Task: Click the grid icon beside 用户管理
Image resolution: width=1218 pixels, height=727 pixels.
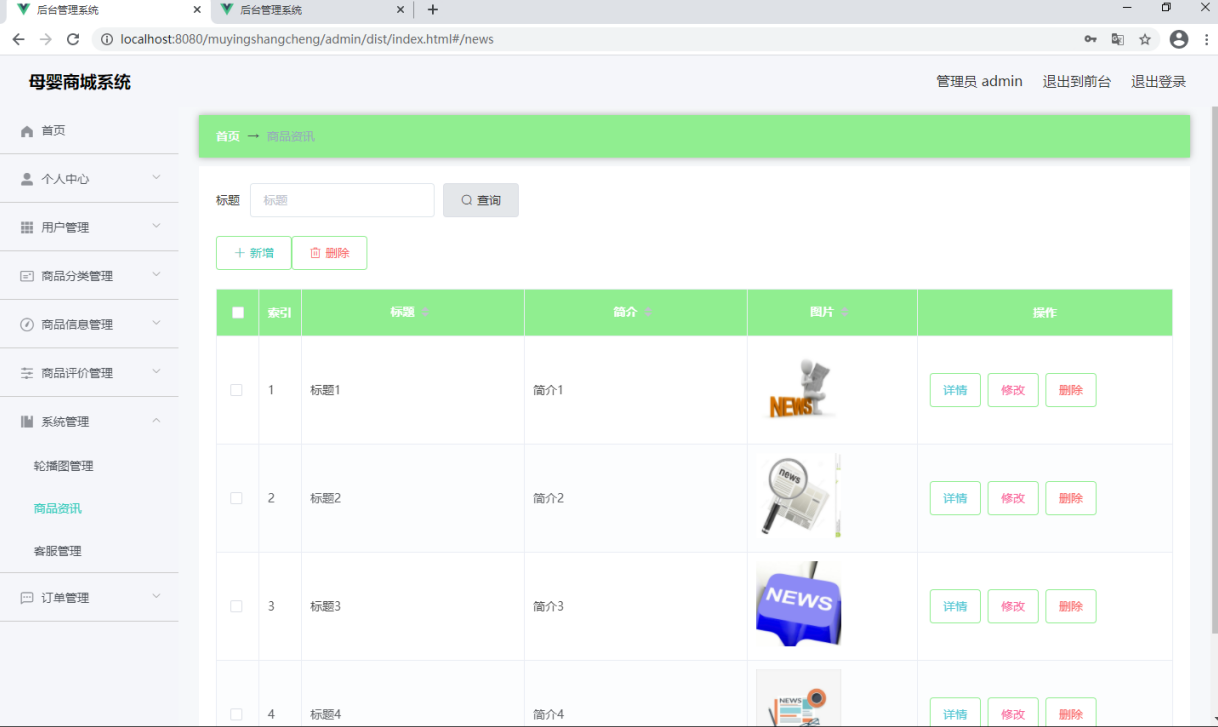Action: 27,228
